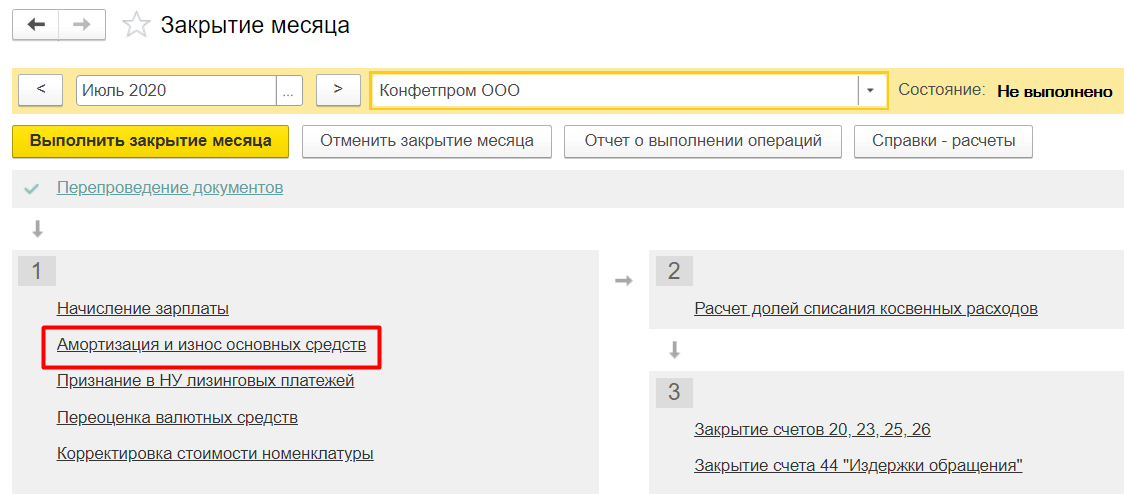Add page to favorites with star icon

(x=136, y=25)
